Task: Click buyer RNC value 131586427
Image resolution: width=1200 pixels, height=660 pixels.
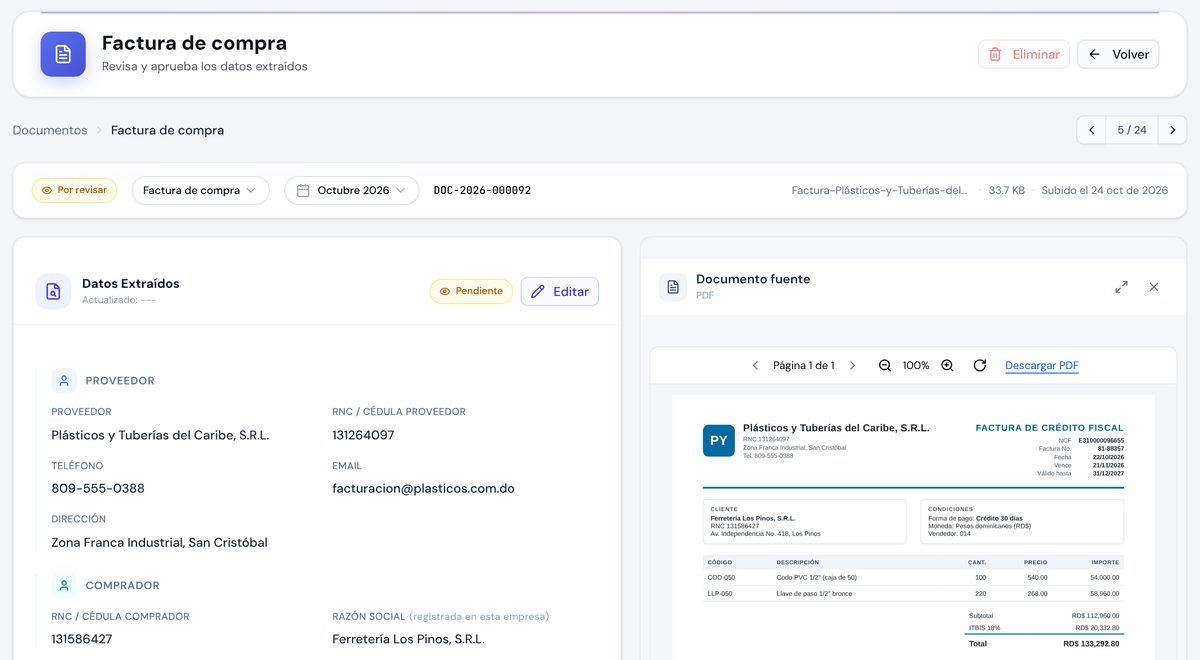Action: (x=82, y=639)
